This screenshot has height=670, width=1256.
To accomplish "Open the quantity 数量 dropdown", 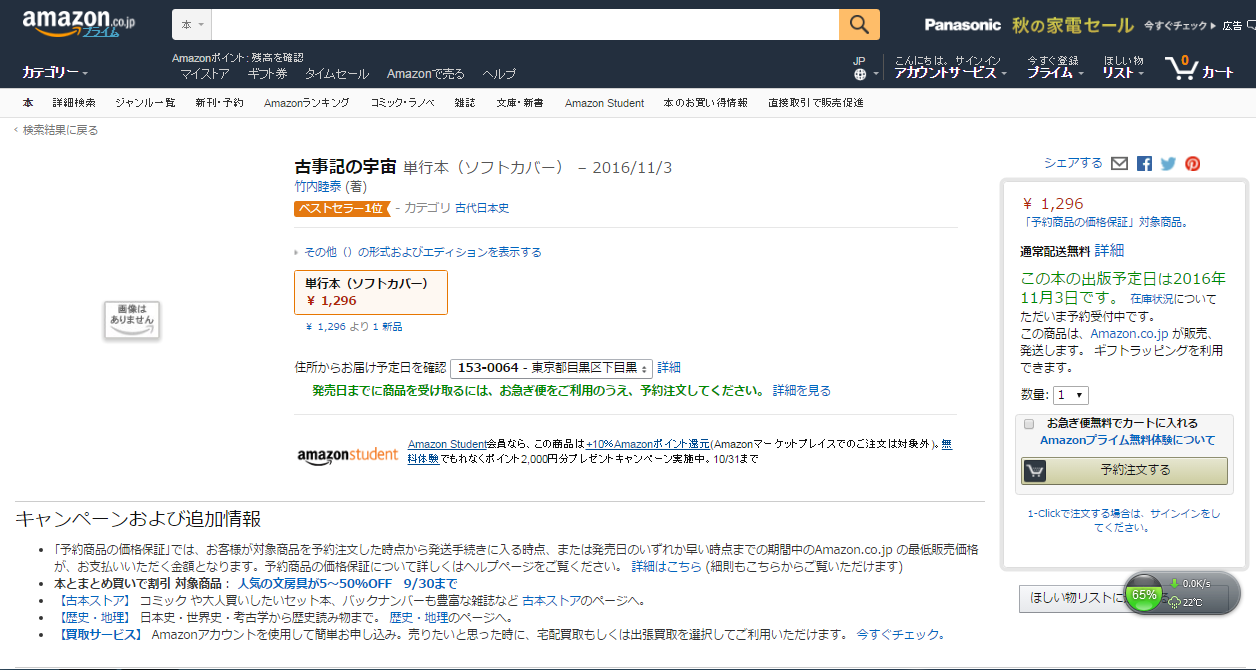I will pos(1071,395).
